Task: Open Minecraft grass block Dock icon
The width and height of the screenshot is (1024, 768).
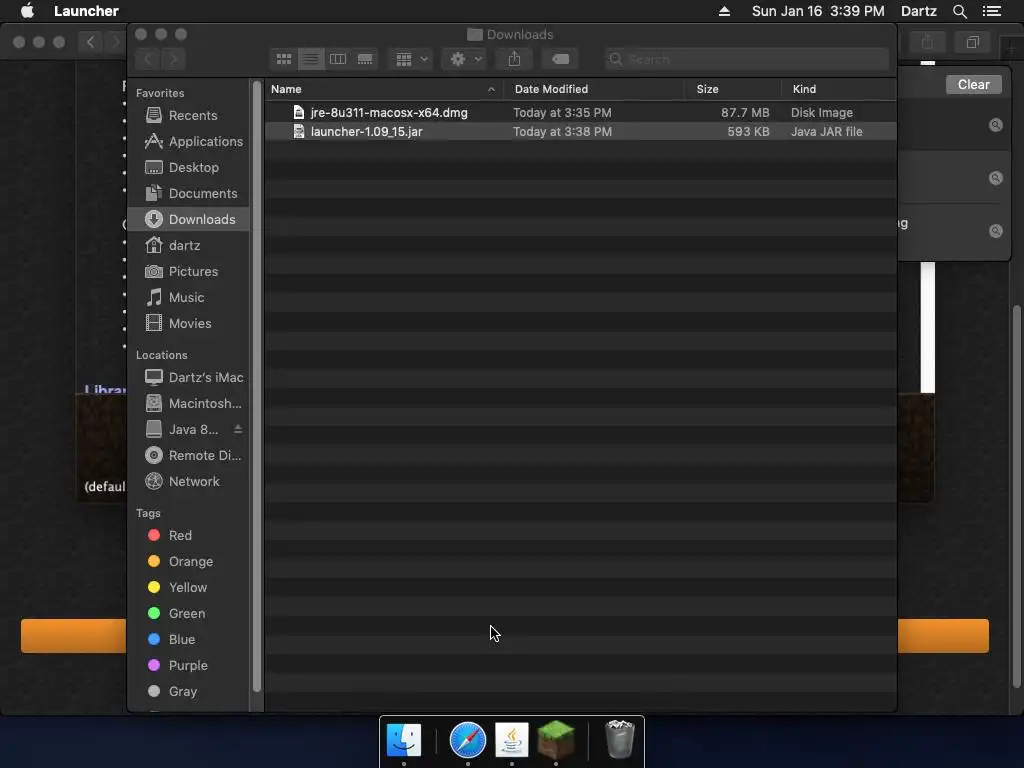Action: (x=555, y=740)
